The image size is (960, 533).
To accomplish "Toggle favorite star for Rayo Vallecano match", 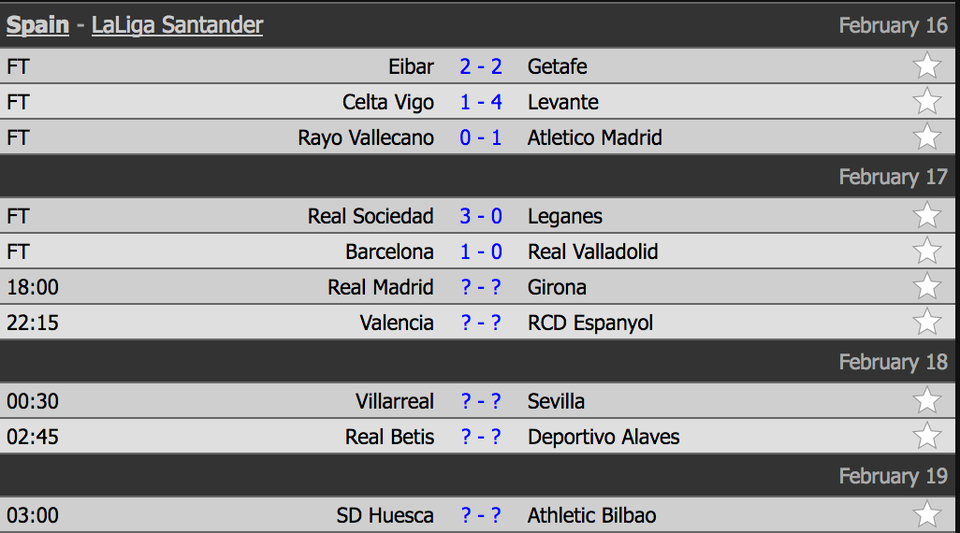I will tap(926, 136).
